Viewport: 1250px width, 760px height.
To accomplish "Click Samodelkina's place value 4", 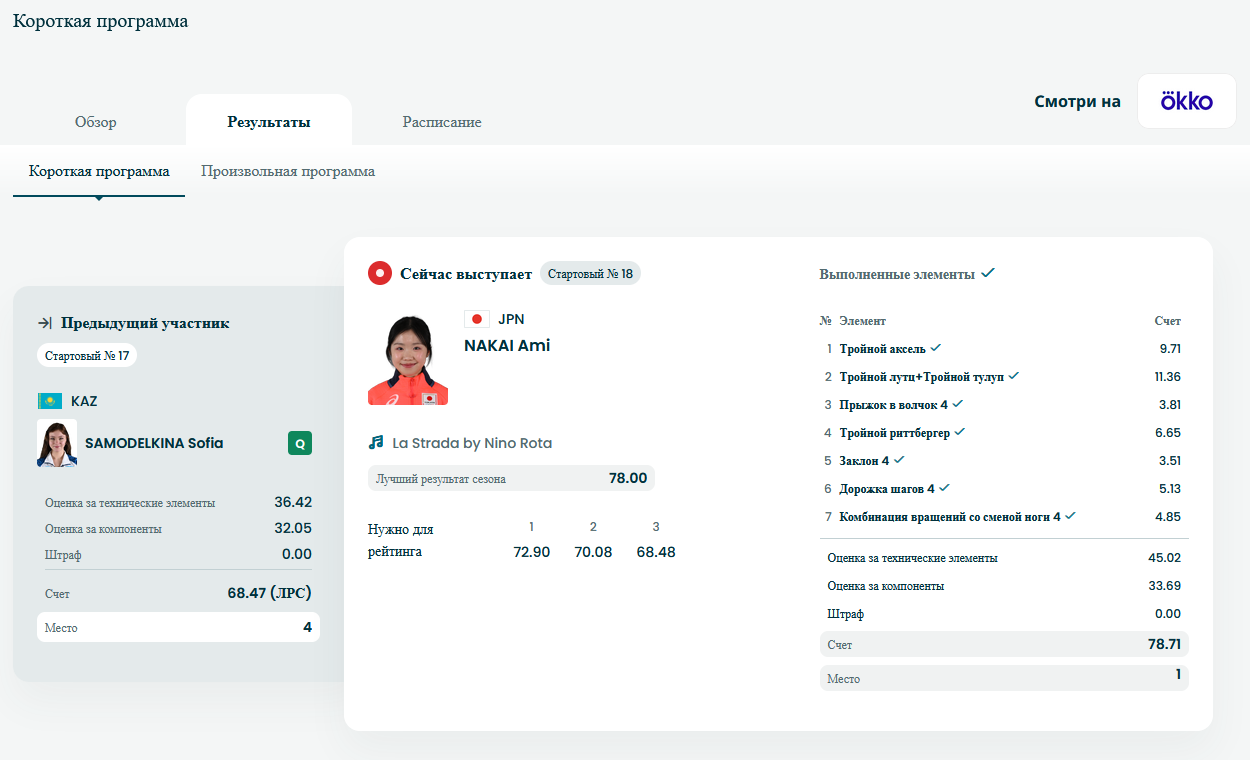I will (307, 627).
